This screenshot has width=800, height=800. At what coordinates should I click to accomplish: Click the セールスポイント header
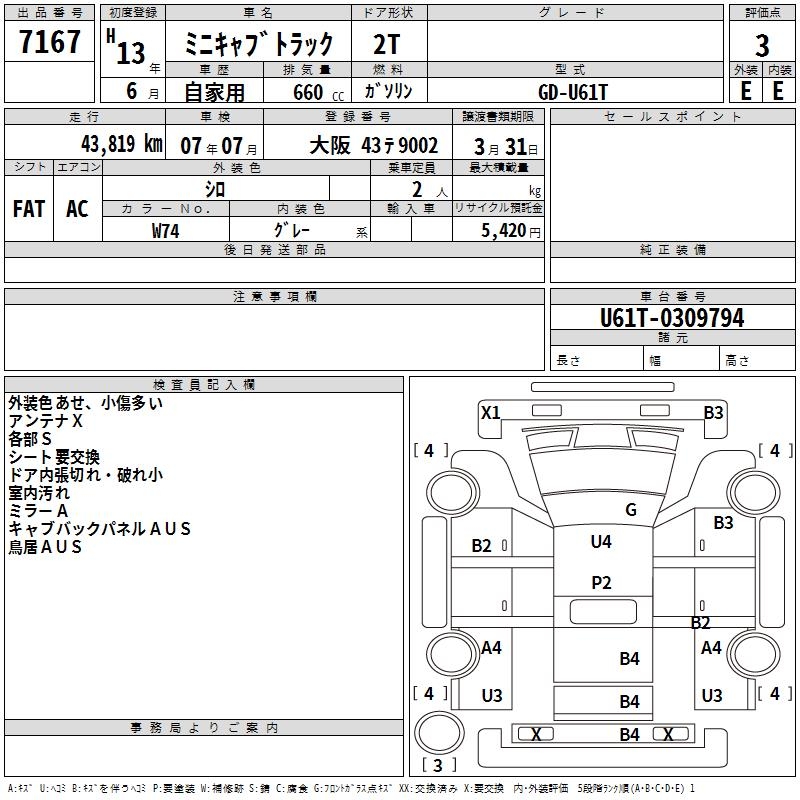pos(672,116)
